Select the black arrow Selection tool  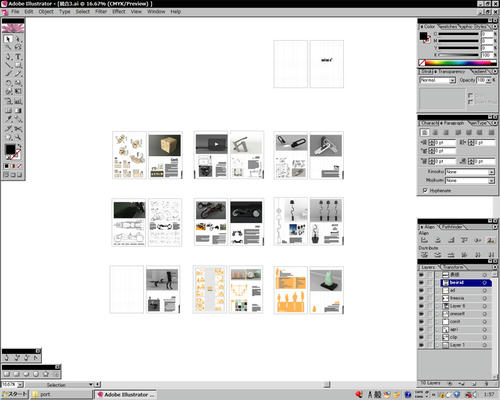click(x=8, y=39)
